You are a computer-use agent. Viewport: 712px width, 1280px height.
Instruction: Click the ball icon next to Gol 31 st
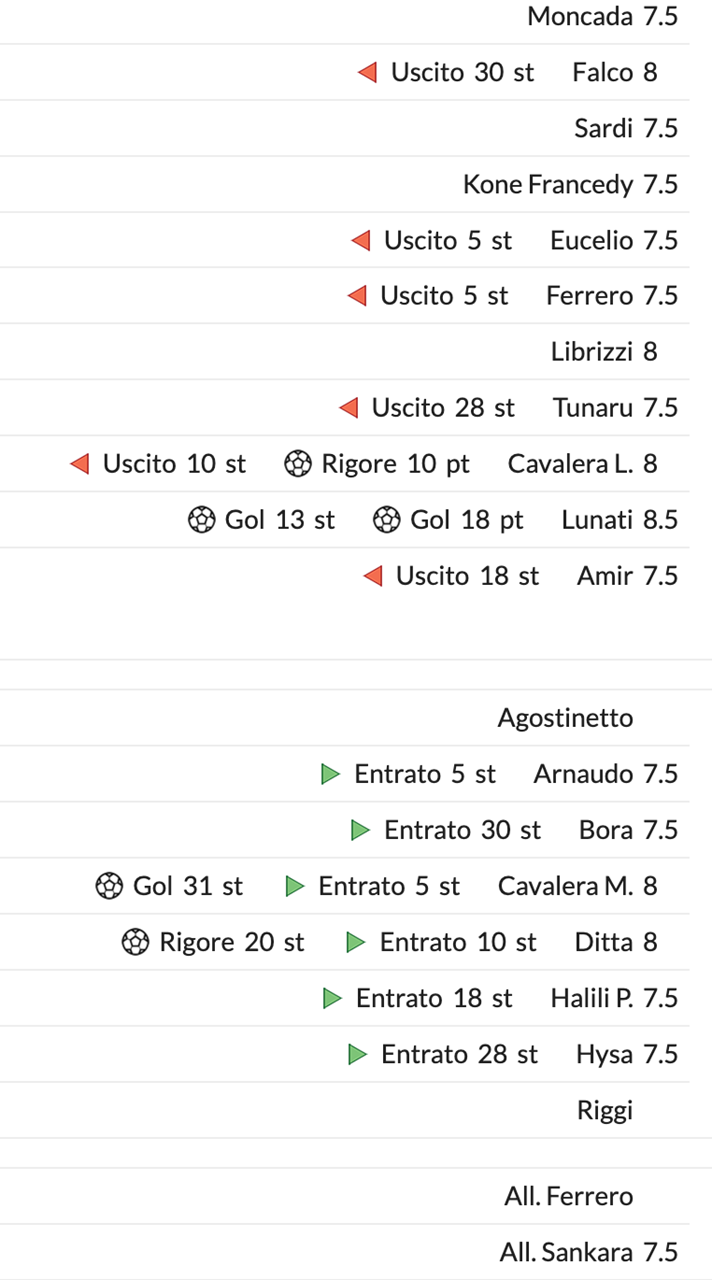109,886
